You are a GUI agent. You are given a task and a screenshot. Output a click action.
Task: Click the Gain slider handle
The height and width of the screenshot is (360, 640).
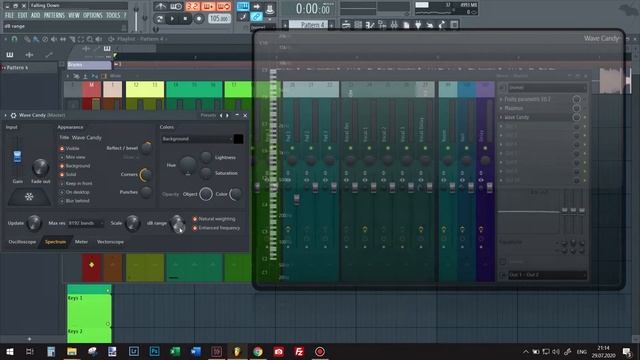coord(17,156)
